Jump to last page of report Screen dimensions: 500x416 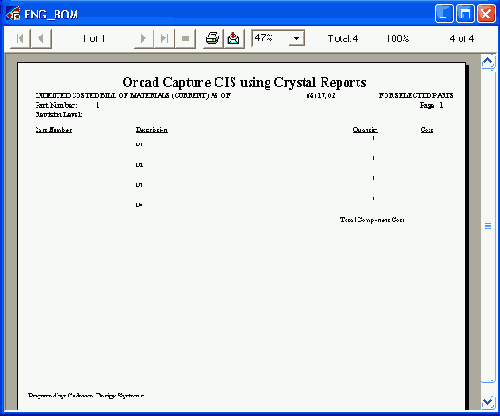[x=164, y=39]
